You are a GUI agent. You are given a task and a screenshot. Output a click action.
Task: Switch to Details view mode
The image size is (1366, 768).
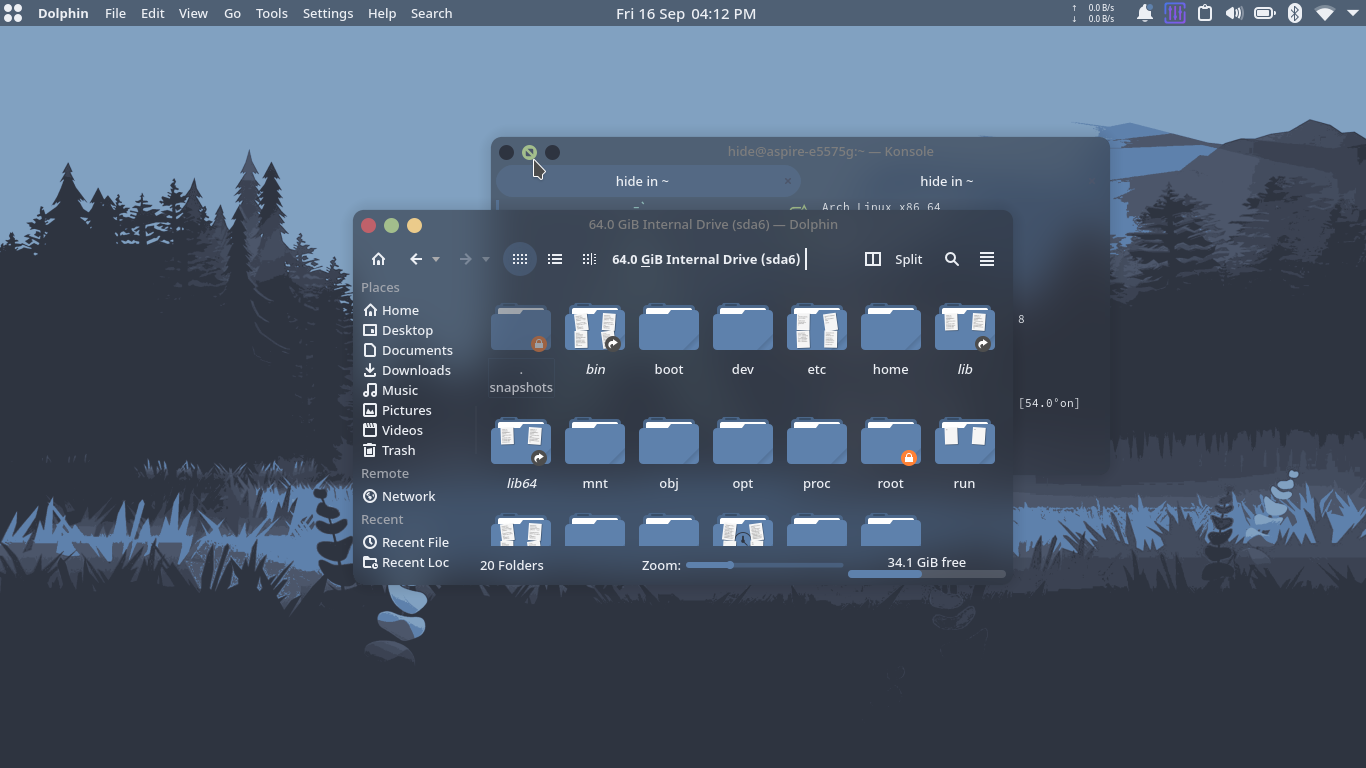[x=555, y=259]
